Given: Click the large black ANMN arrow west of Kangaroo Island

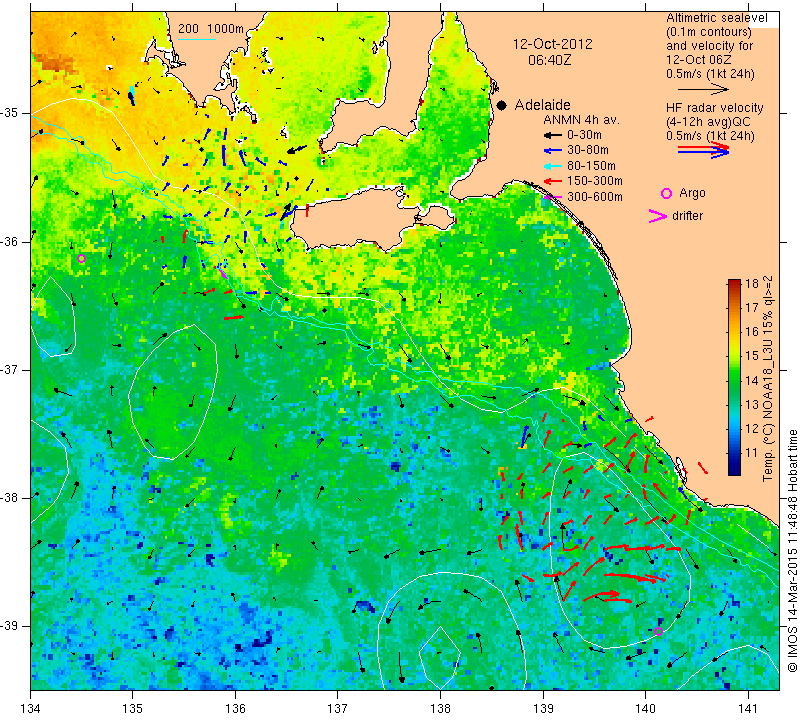Looking at the screenshot, I should pyautogui.click(x=286, y=212).
